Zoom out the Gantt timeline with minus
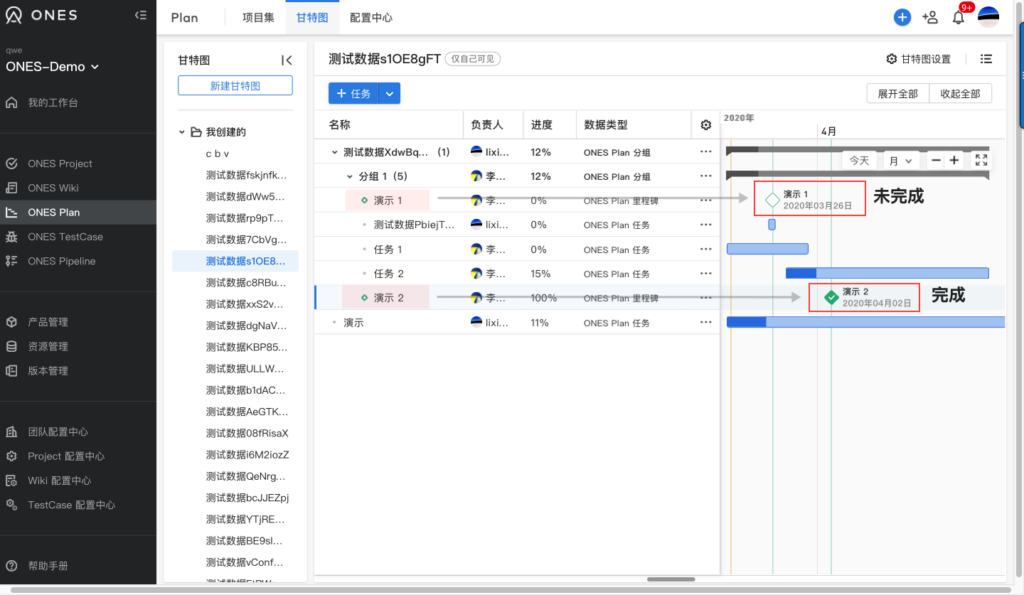Screen dimensions: 1024x595 (936, 160)
